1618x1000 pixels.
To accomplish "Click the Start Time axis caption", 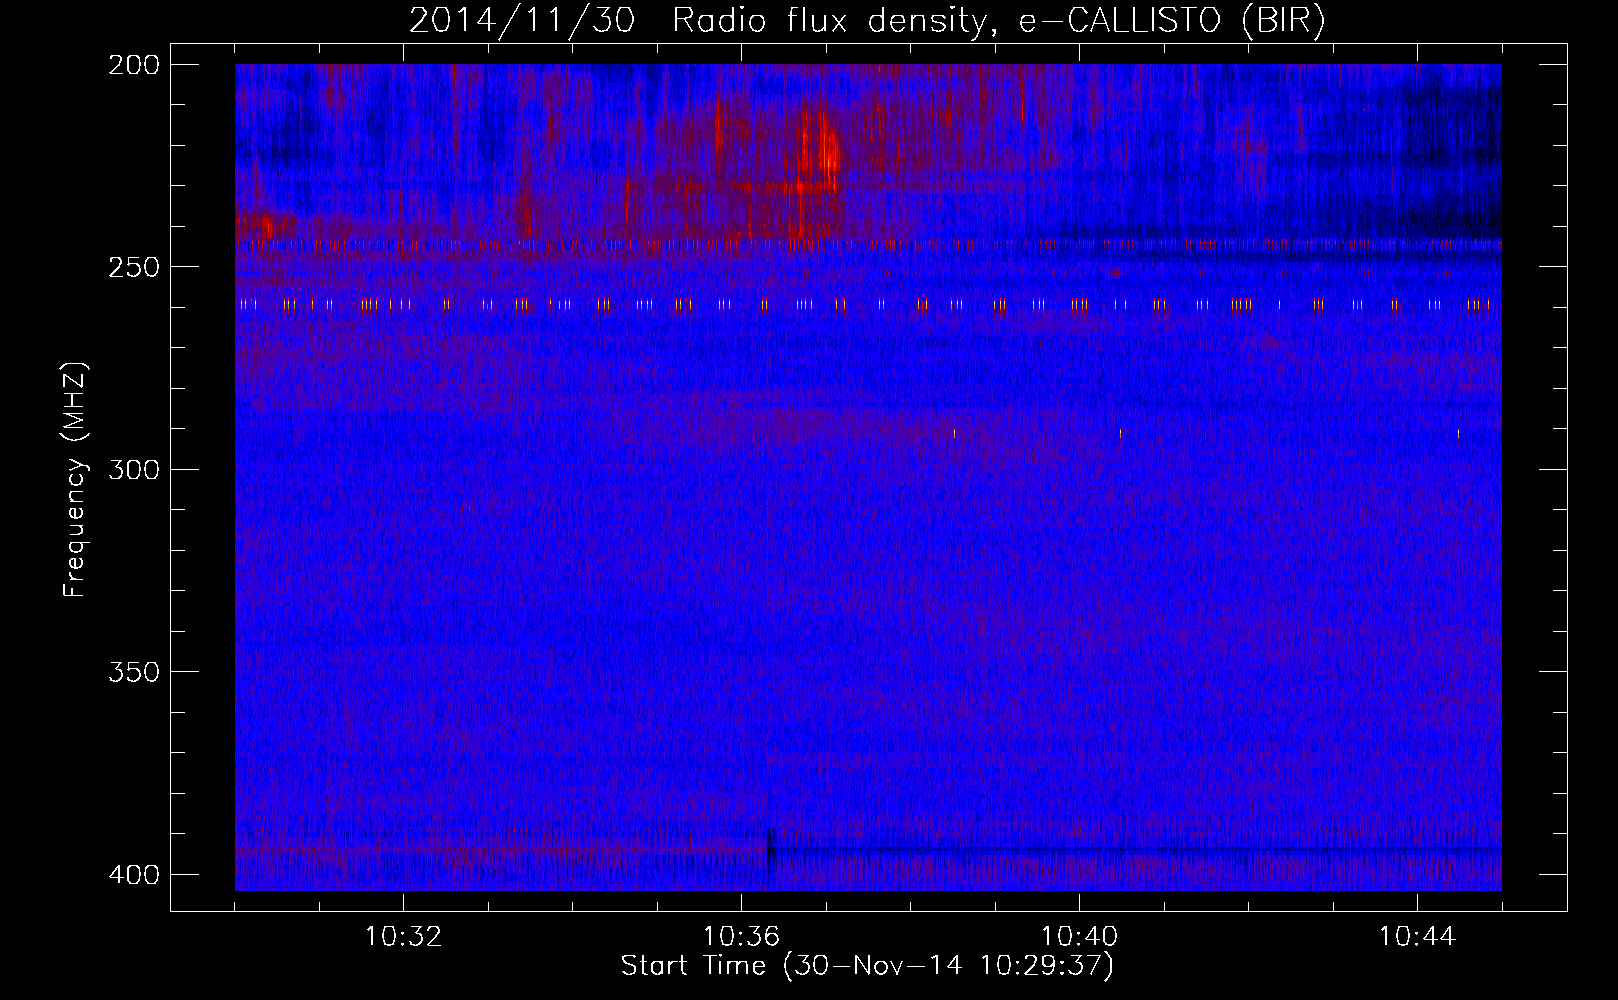I will click(x=867, y=966).
